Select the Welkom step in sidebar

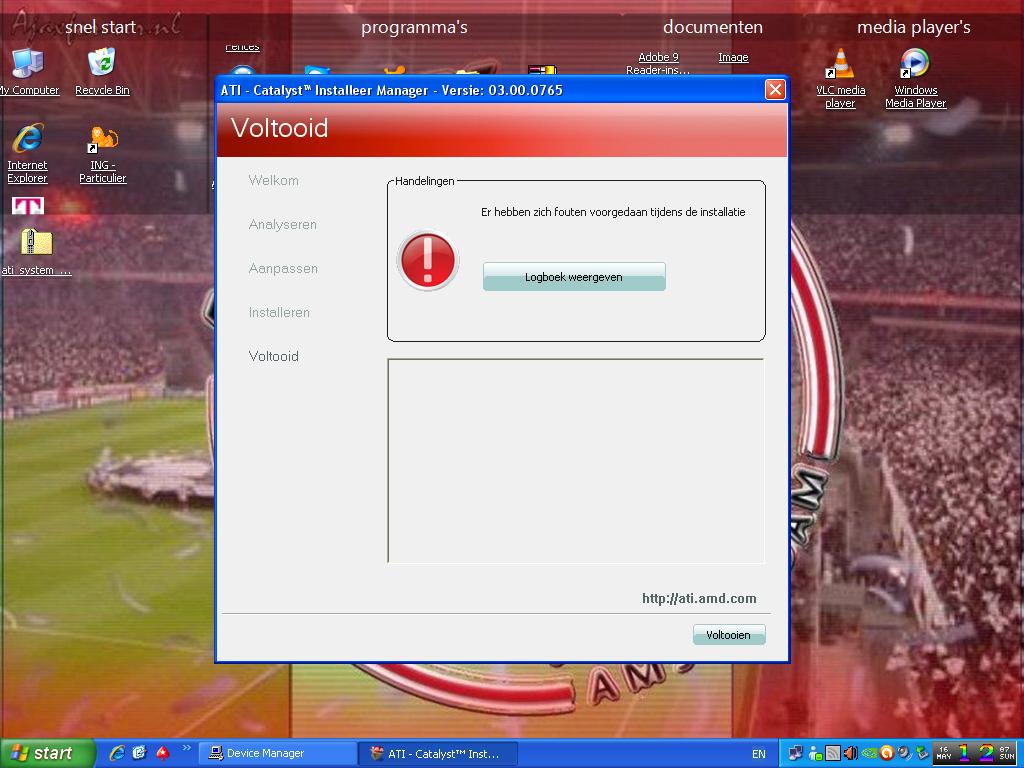click(274, 180)
